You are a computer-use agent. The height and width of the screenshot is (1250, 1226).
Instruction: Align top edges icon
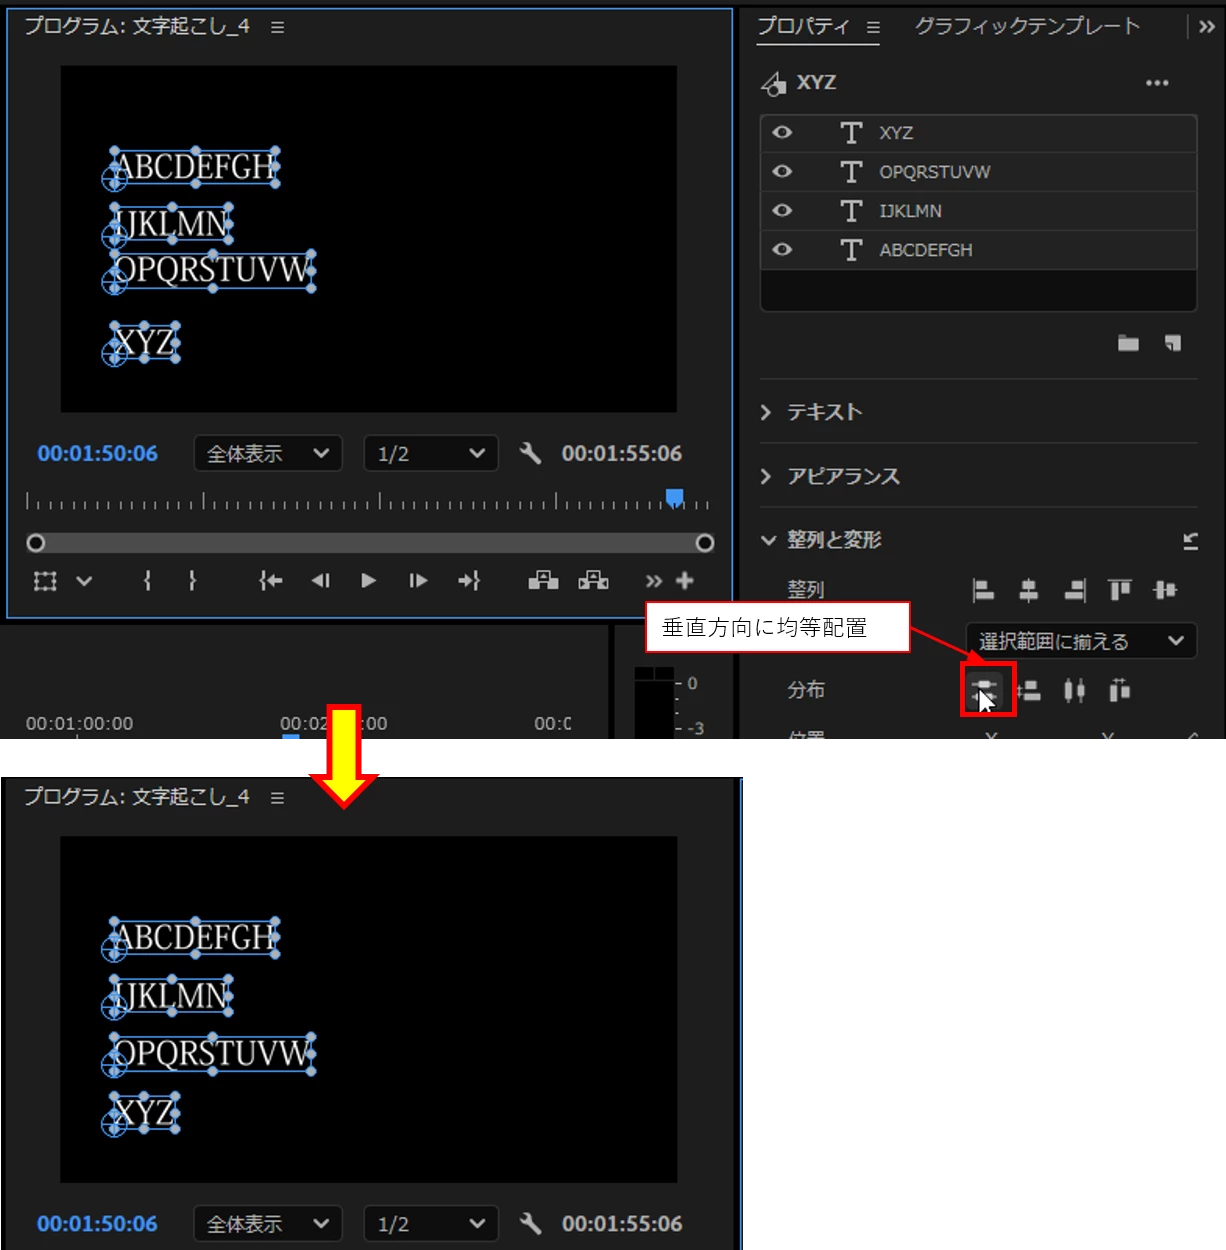1119,590
